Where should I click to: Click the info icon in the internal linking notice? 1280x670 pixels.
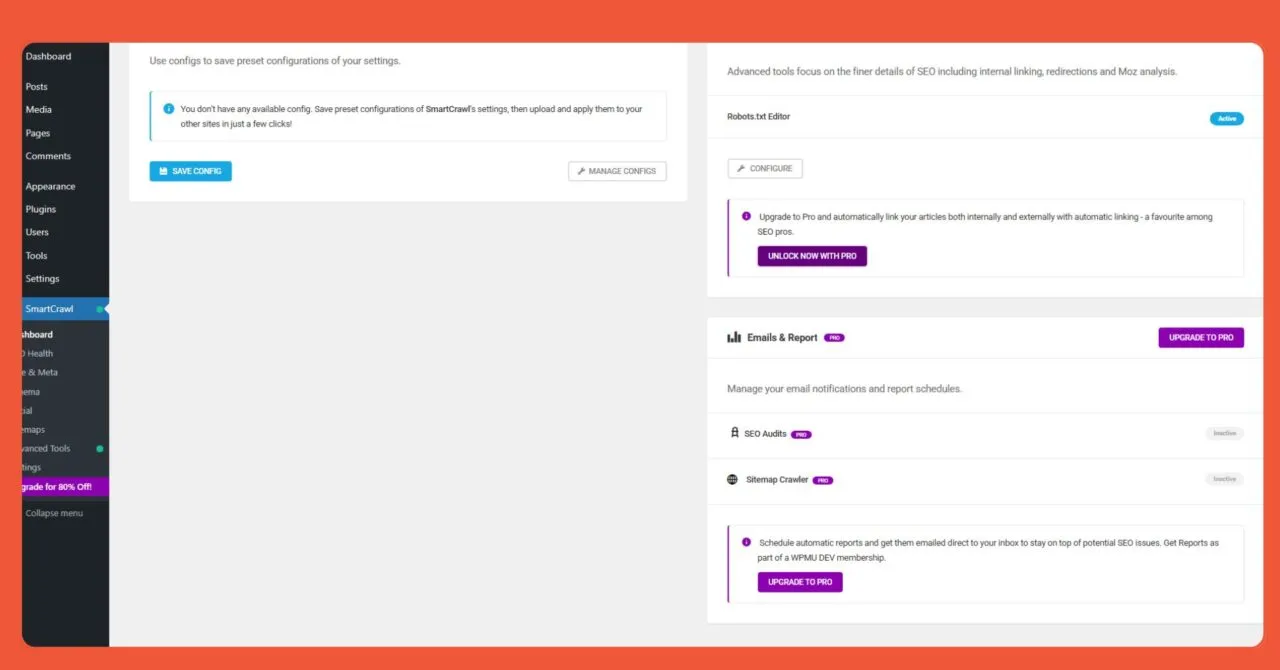coord(746,217)
